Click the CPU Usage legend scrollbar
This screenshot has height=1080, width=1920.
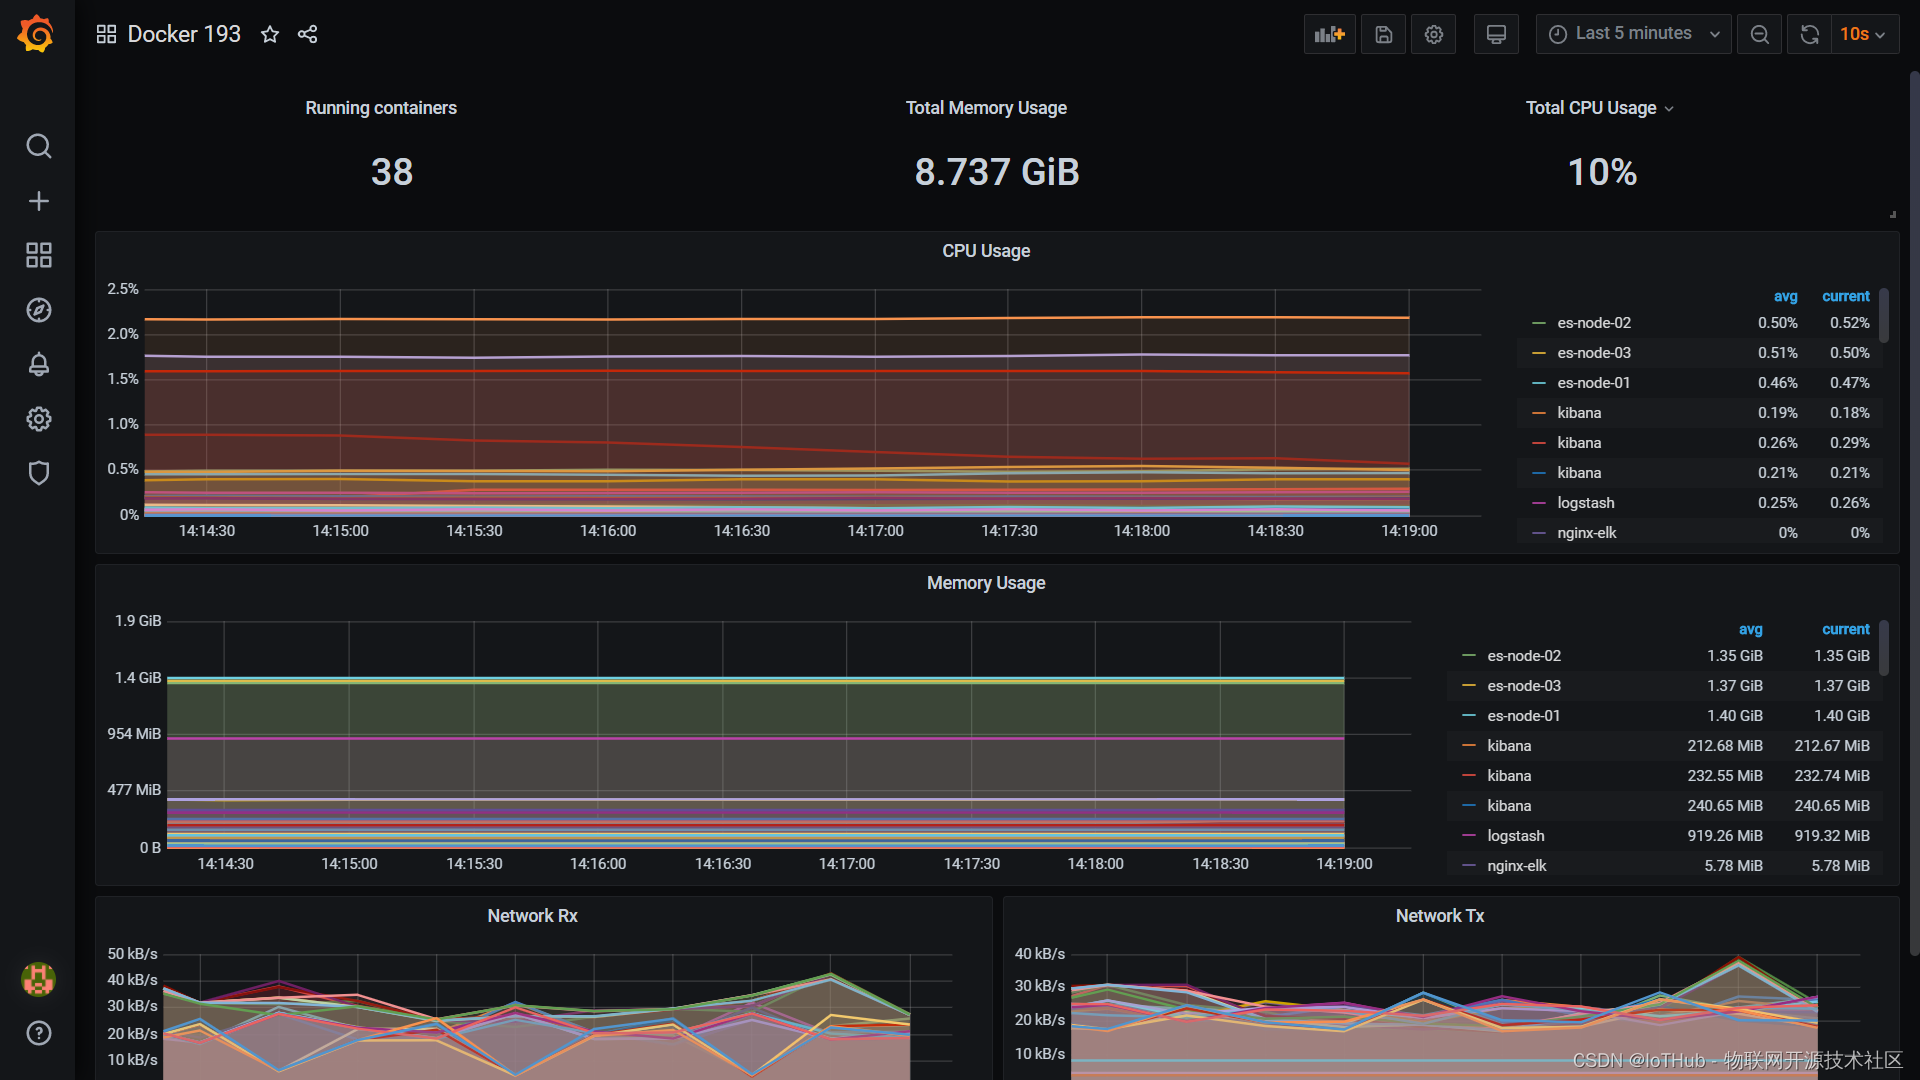click(x=1884, y=316)
